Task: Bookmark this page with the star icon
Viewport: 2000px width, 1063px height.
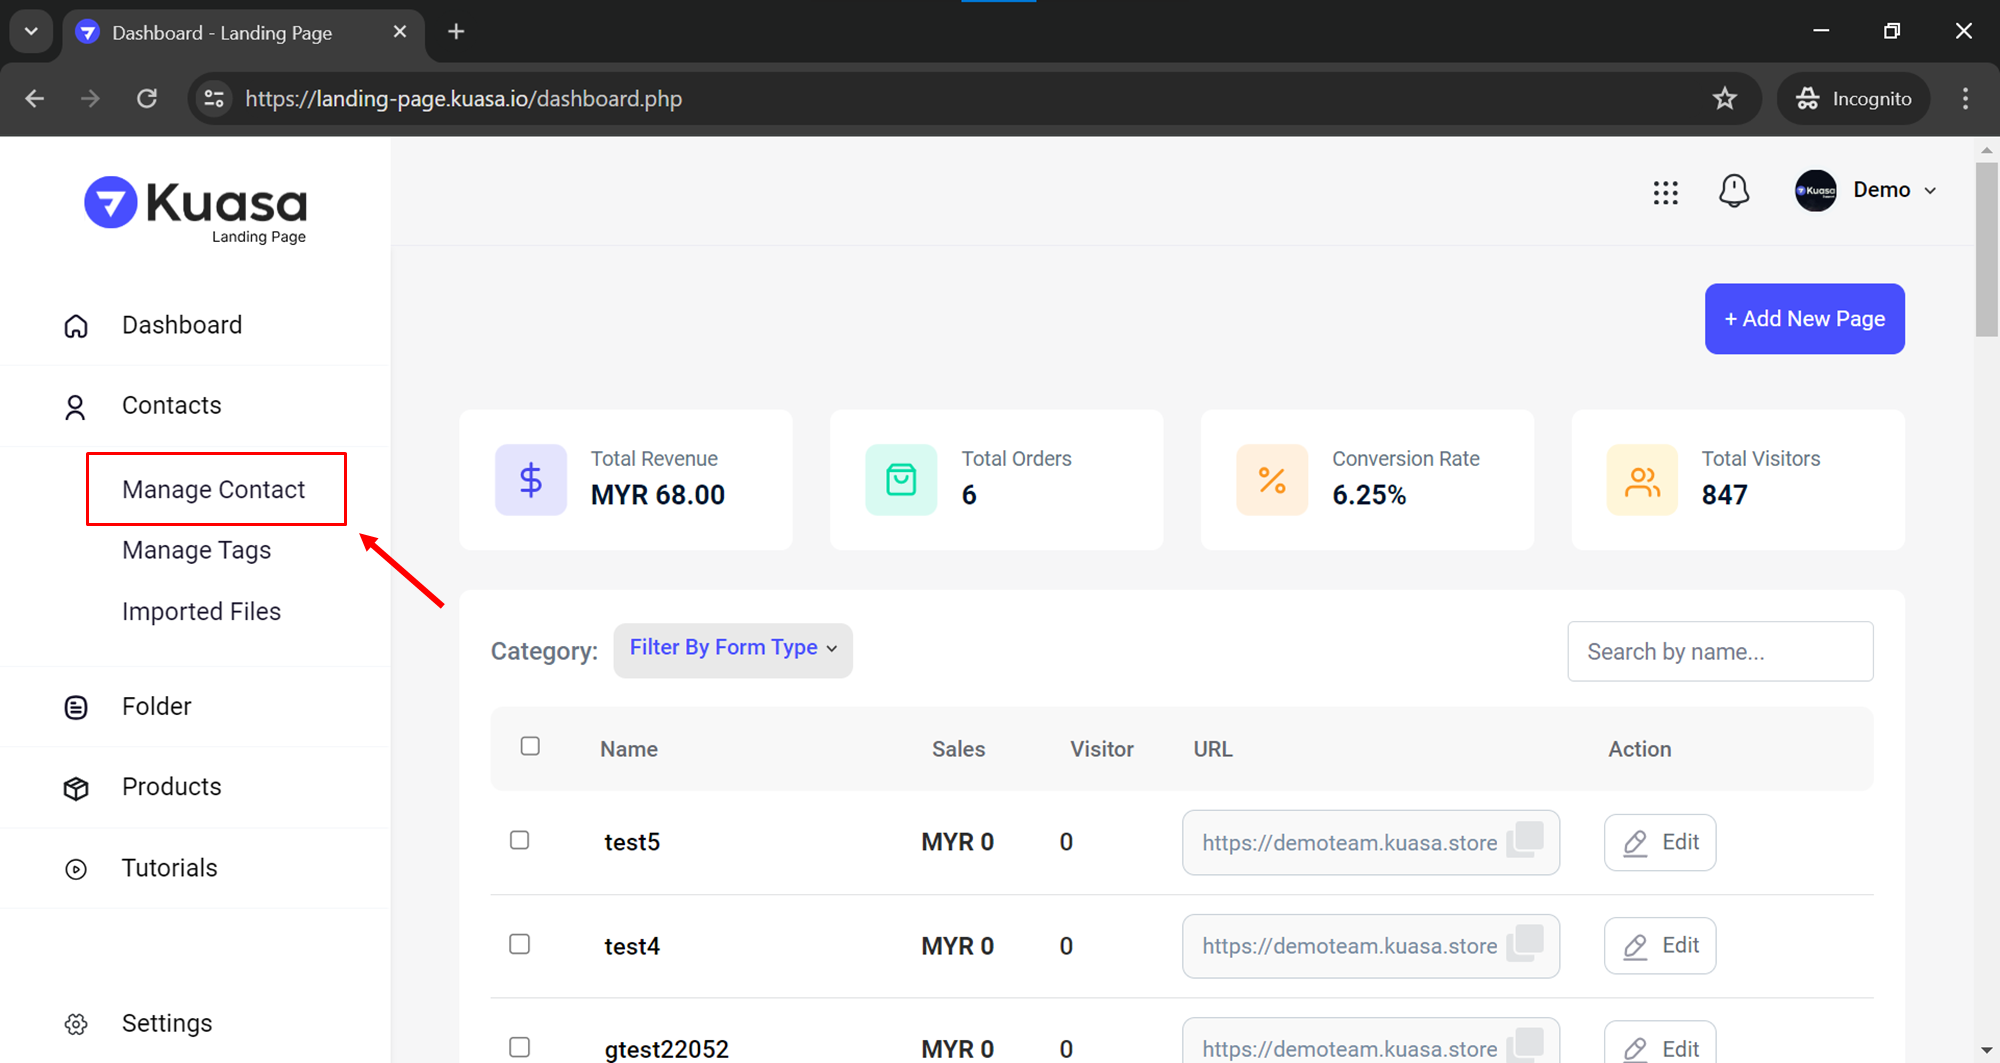Action: [x=1724, y=99]
